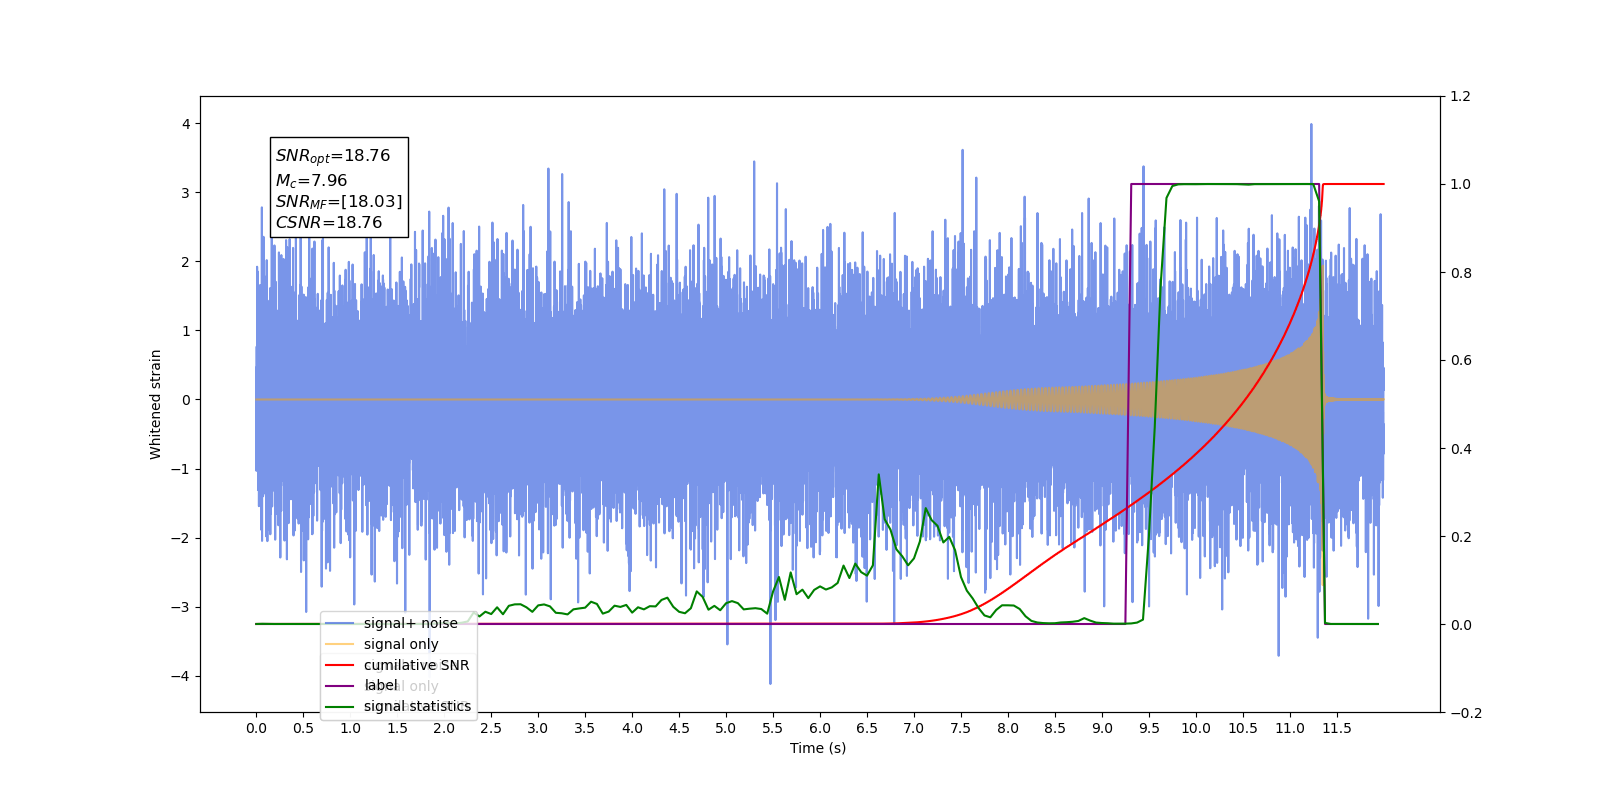Click the CSNR=18.76 annotation line
Viewport: 1600px width, 800px height.
(x=329, y=222)
